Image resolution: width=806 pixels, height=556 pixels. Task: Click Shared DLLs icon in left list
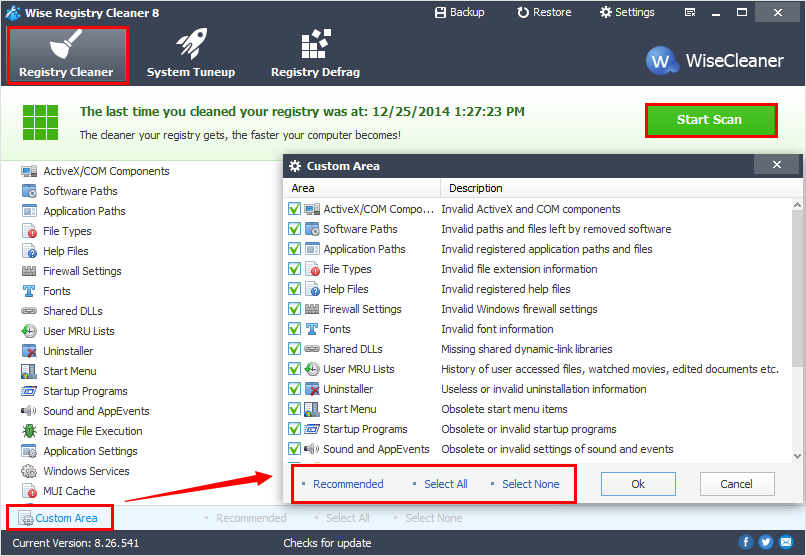tap(29, 311)
